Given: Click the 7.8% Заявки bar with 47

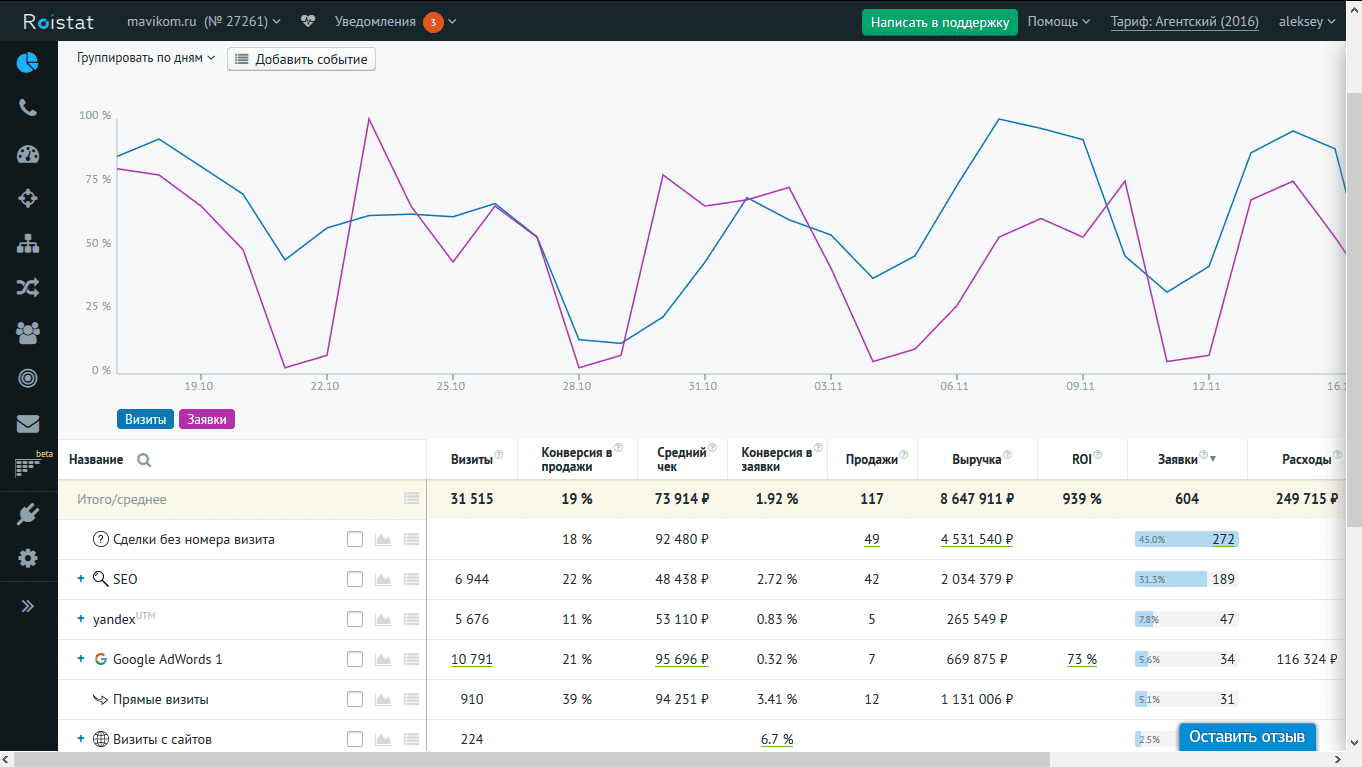Looking at the screenshot, I should pyautogui.click(x=1187, y=619).
